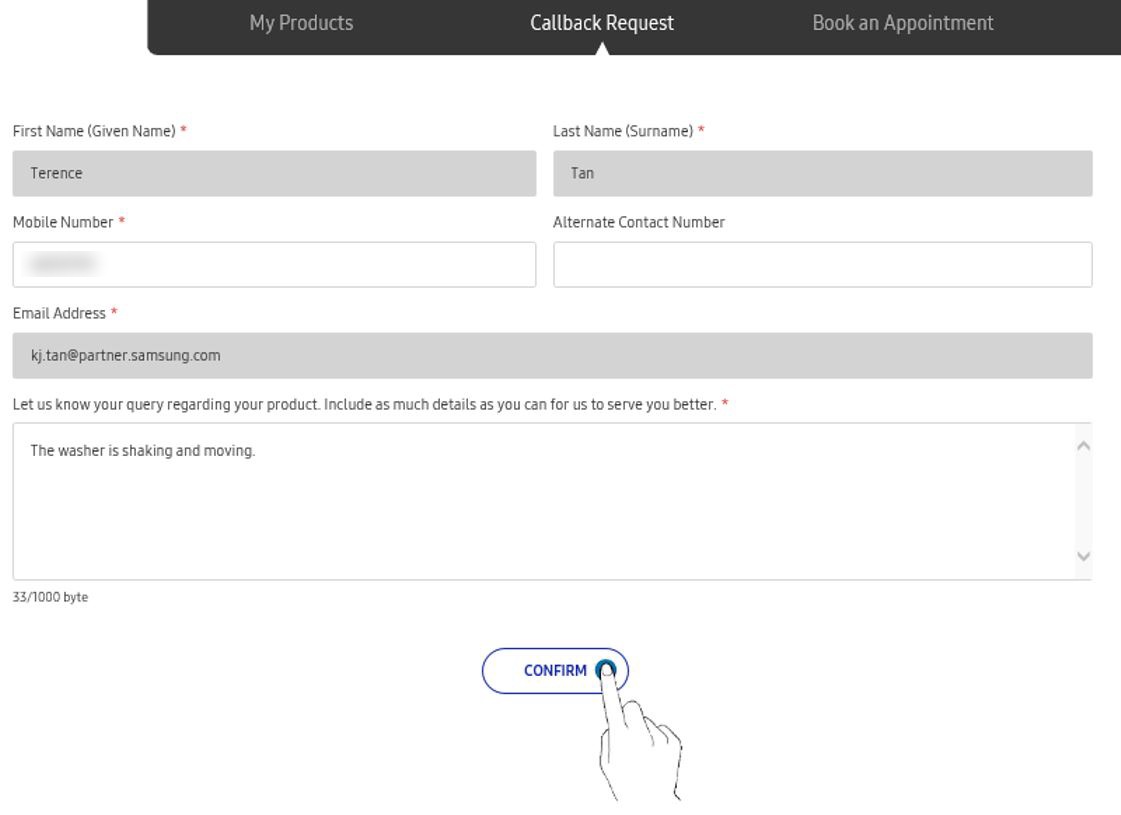Click the 'Email Address' label

coord(59,313)
